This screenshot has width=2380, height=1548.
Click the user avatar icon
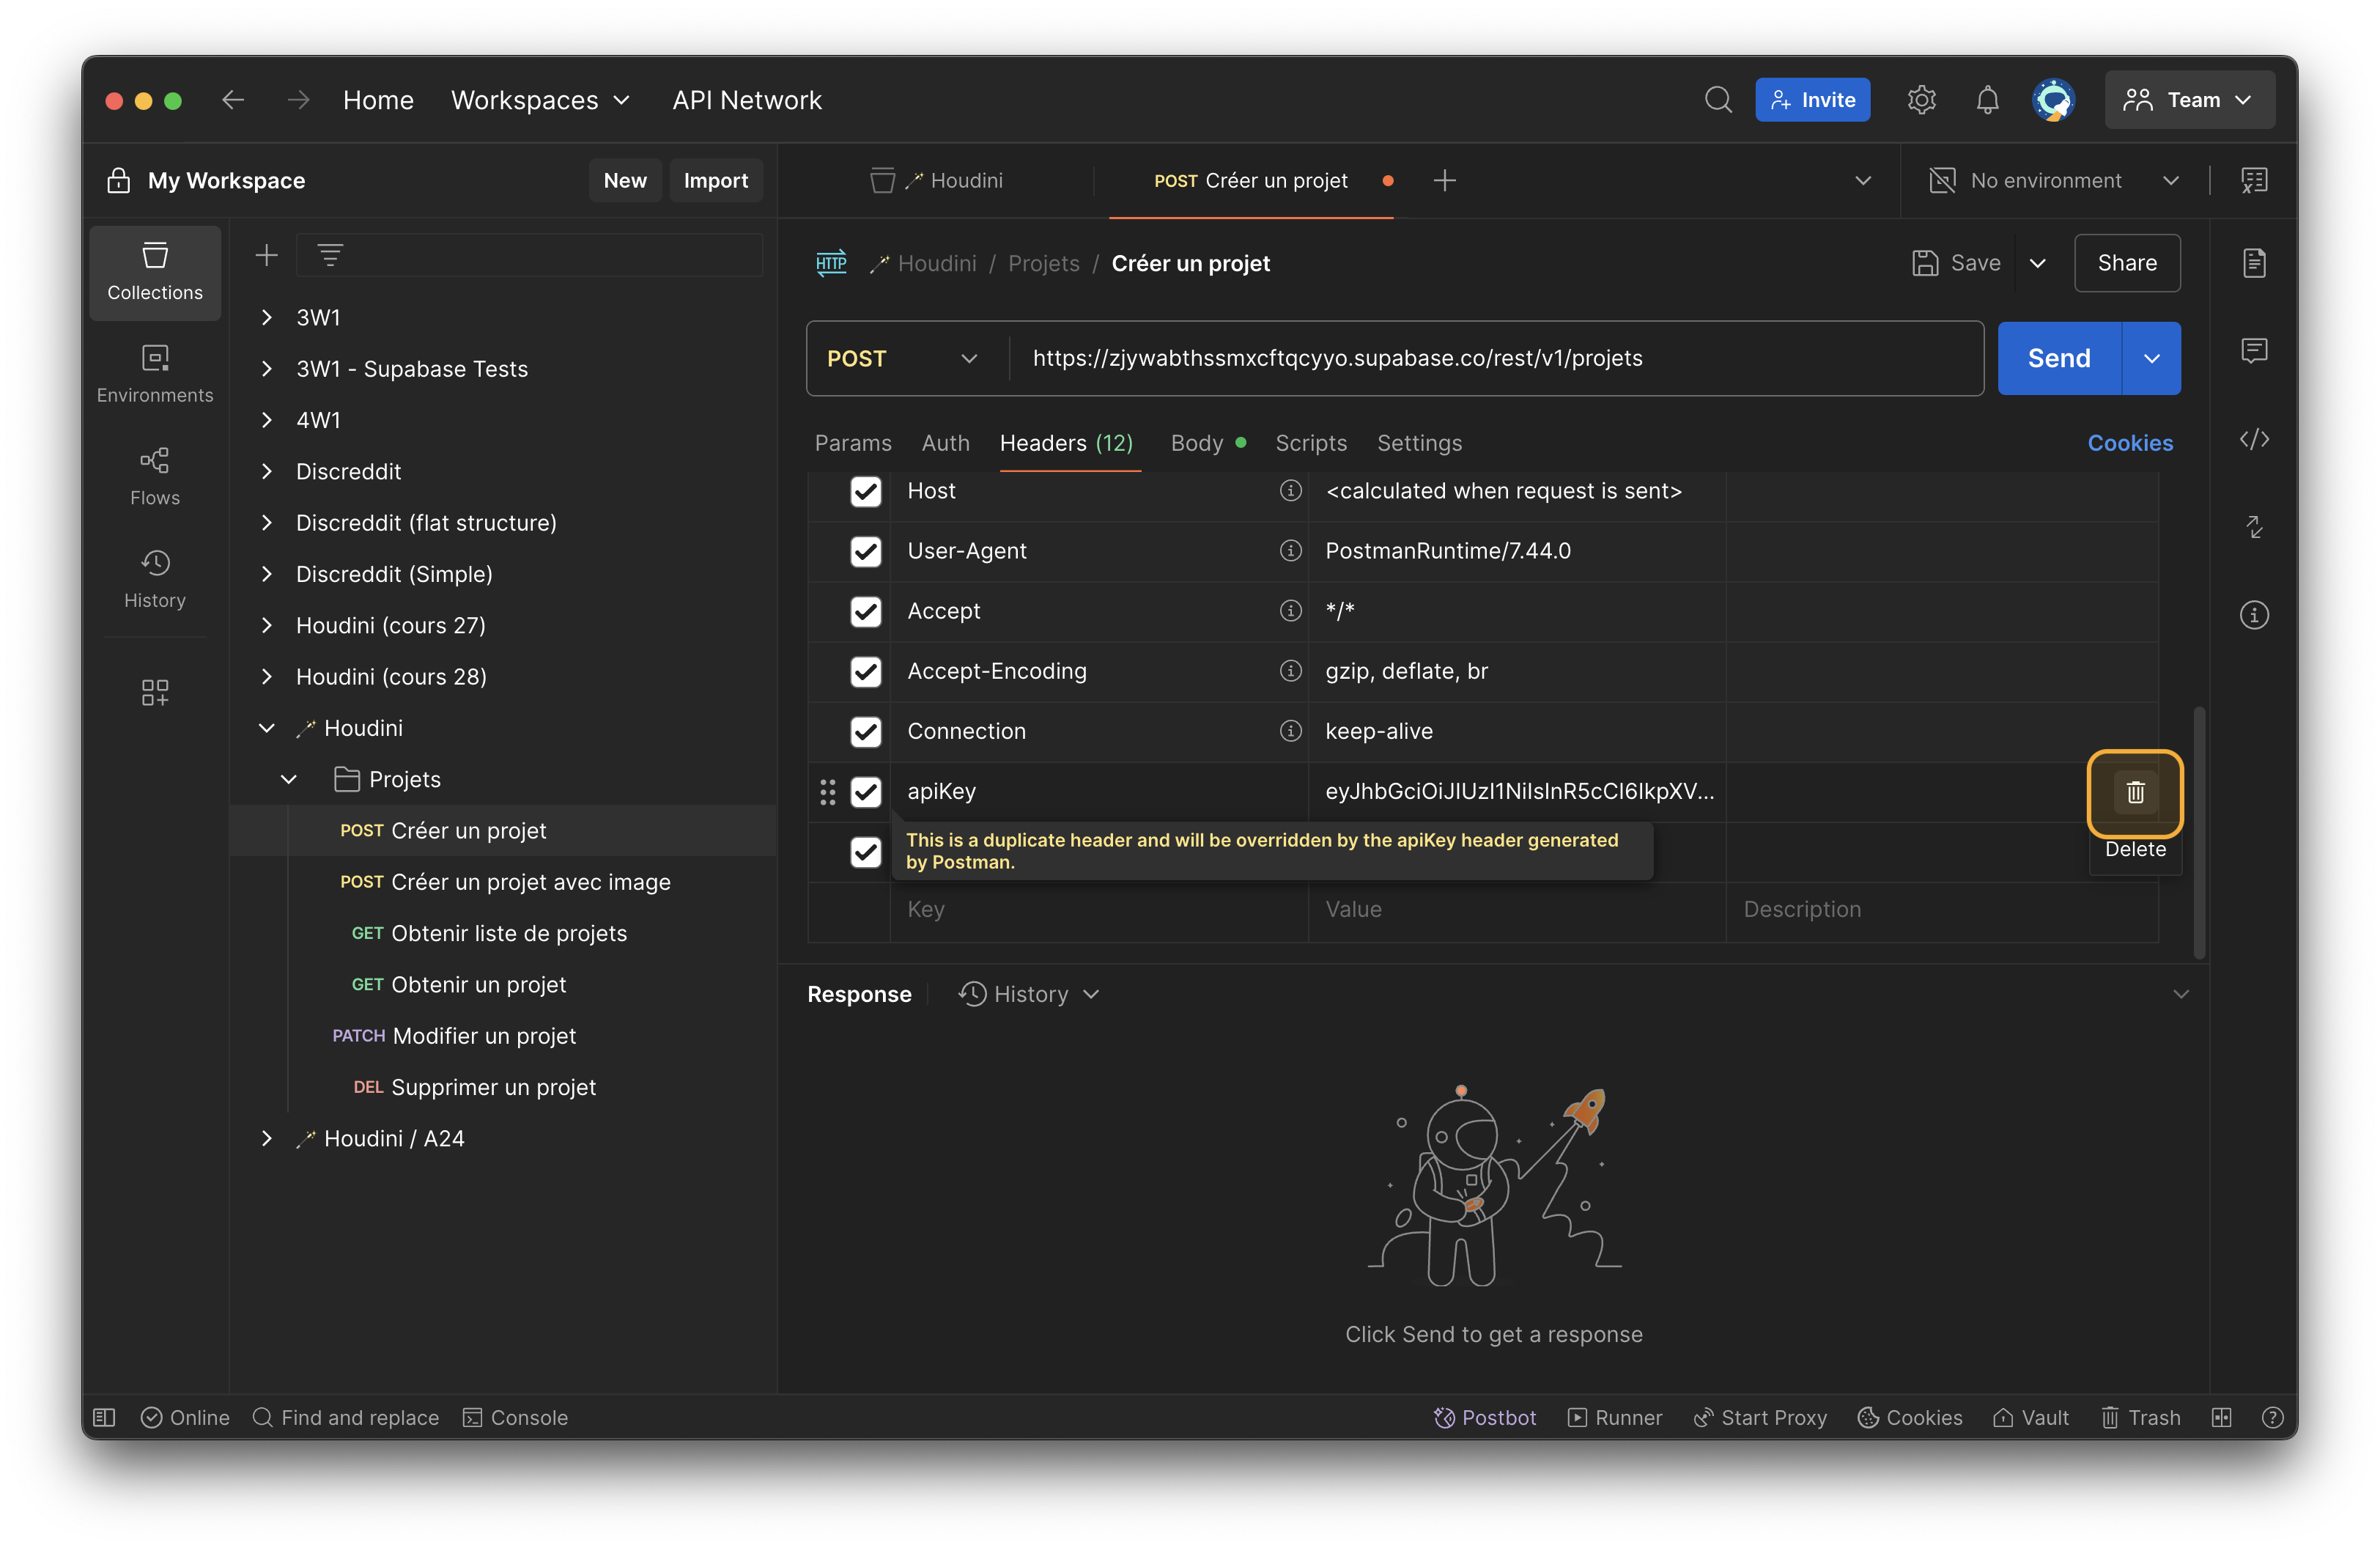pos(2053,100)
